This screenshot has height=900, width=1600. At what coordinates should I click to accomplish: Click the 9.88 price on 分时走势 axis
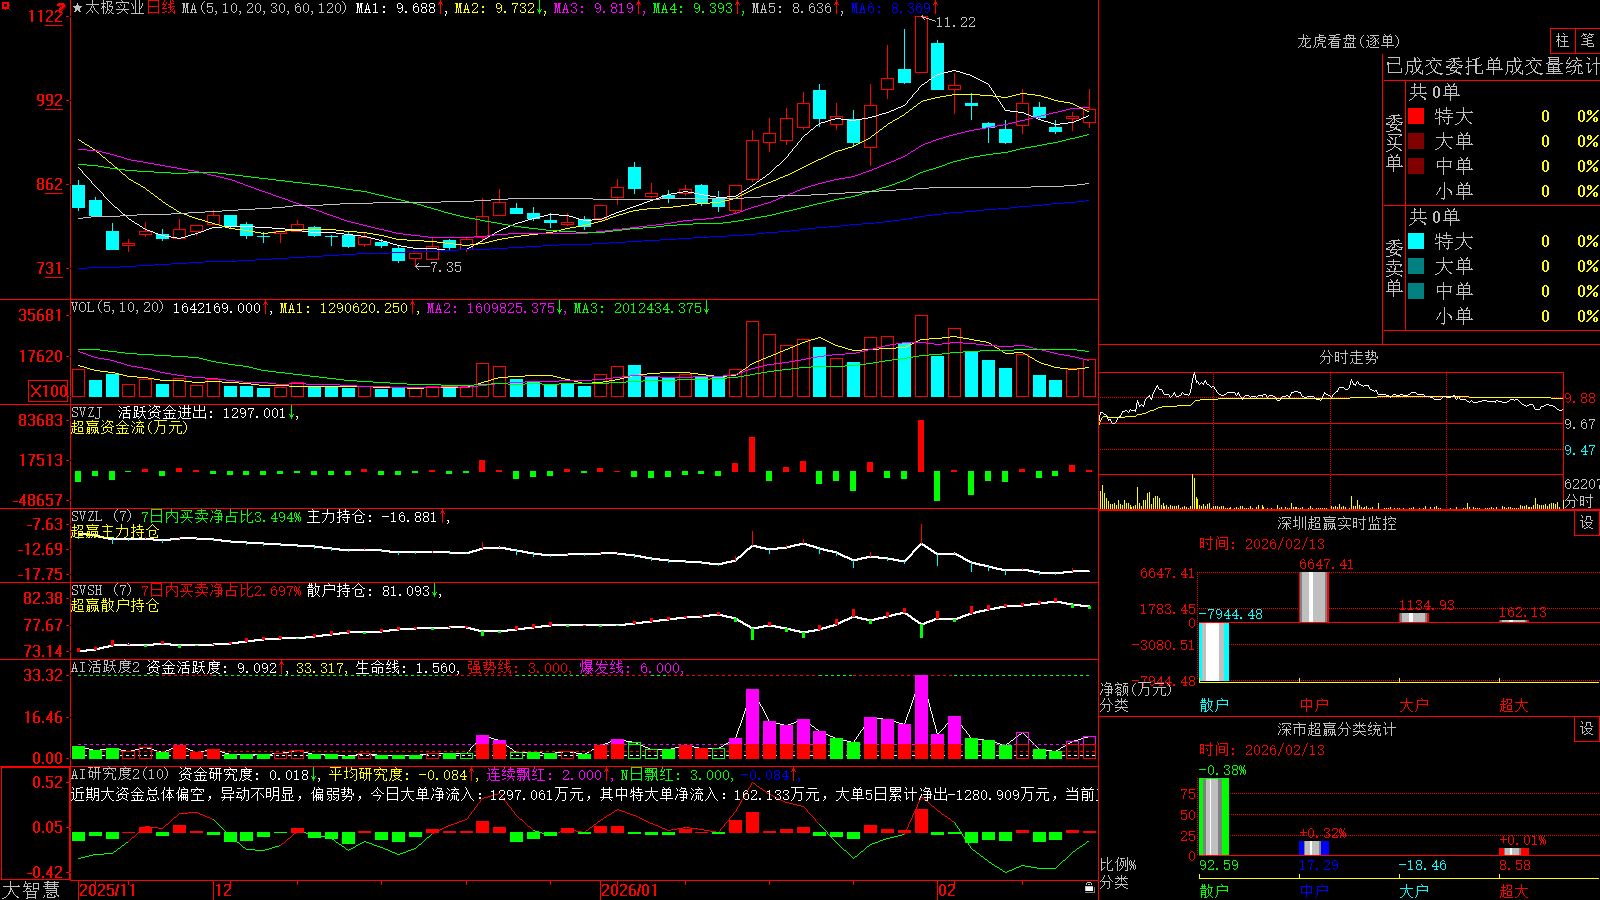tap(1580, 398)
